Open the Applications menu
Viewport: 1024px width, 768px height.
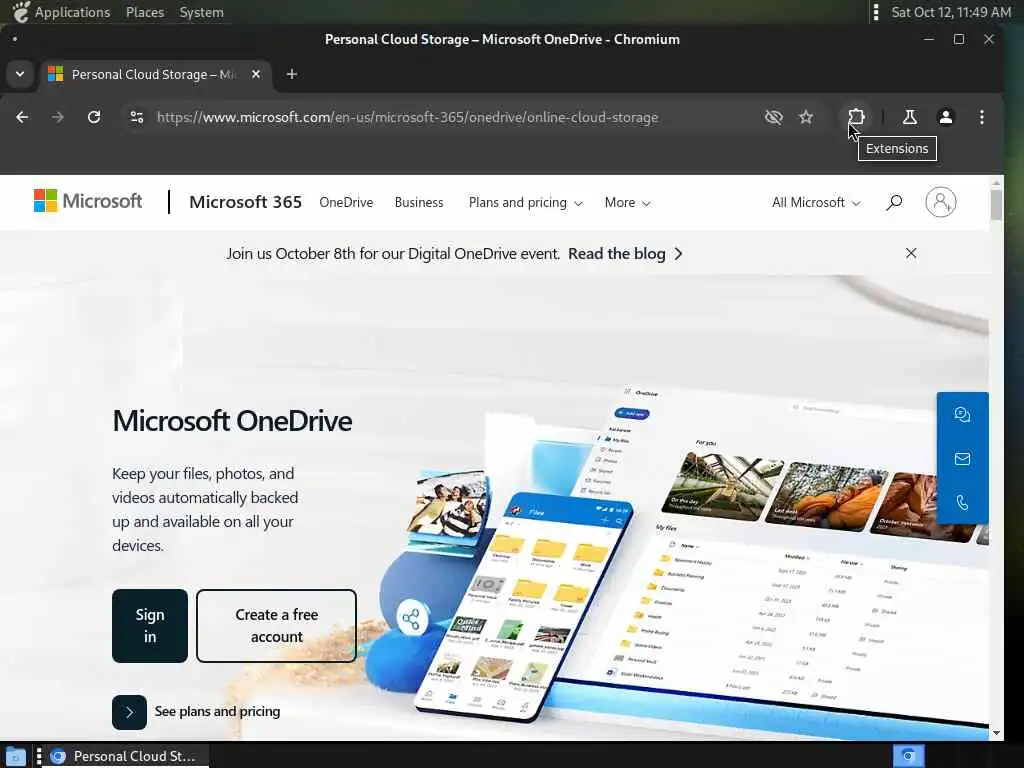72,12
